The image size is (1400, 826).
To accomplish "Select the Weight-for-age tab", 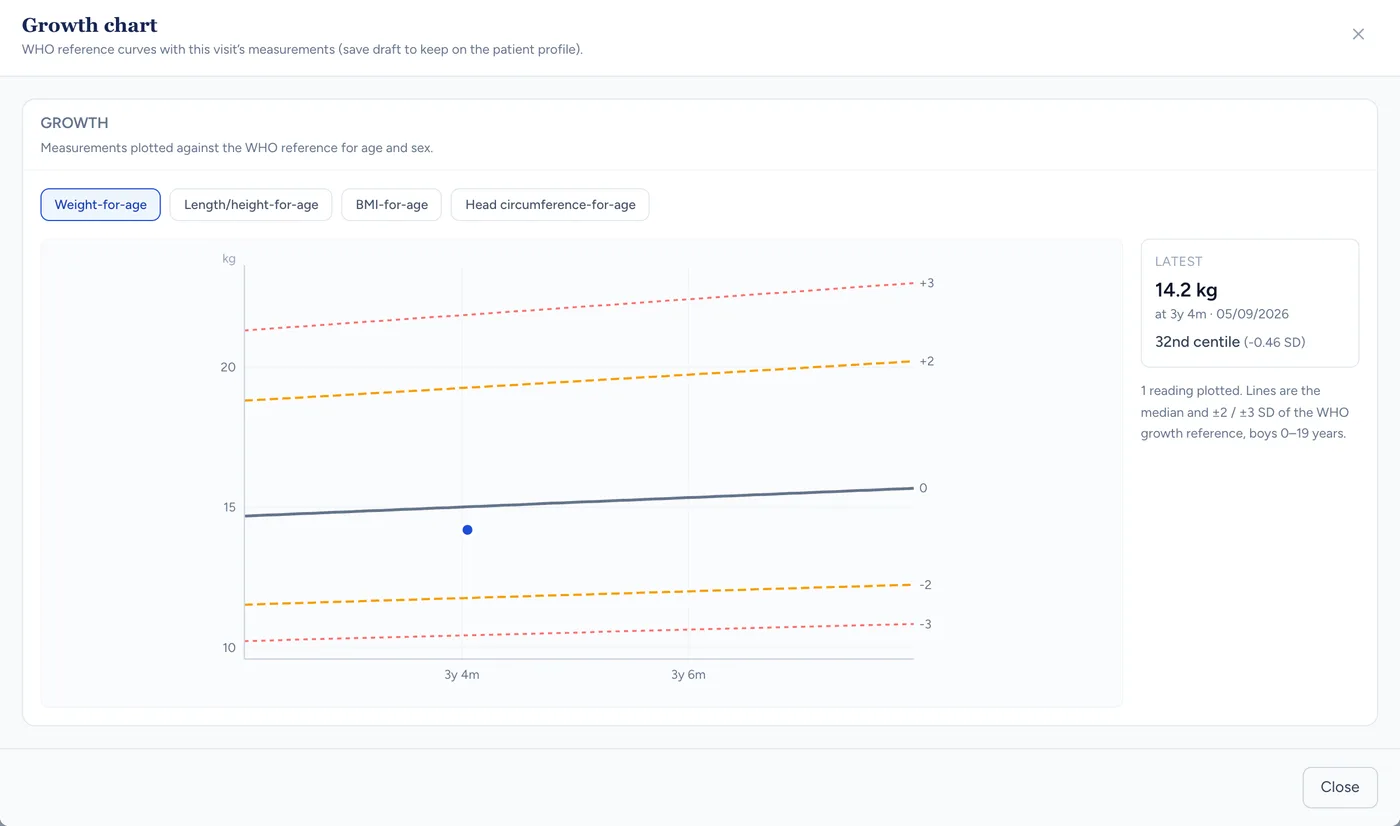I will coord(100,205).
